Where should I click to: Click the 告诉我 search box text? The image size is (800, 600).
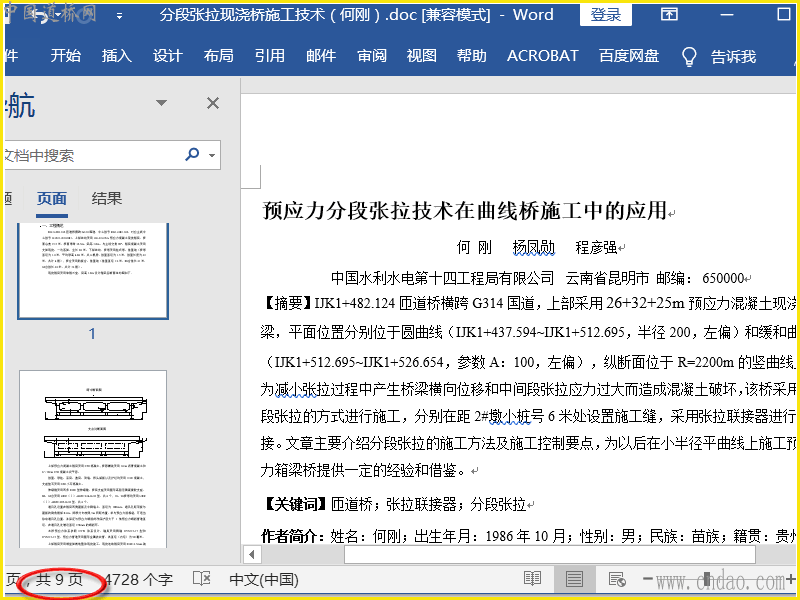pyautogui.click(x=733, y=57)
